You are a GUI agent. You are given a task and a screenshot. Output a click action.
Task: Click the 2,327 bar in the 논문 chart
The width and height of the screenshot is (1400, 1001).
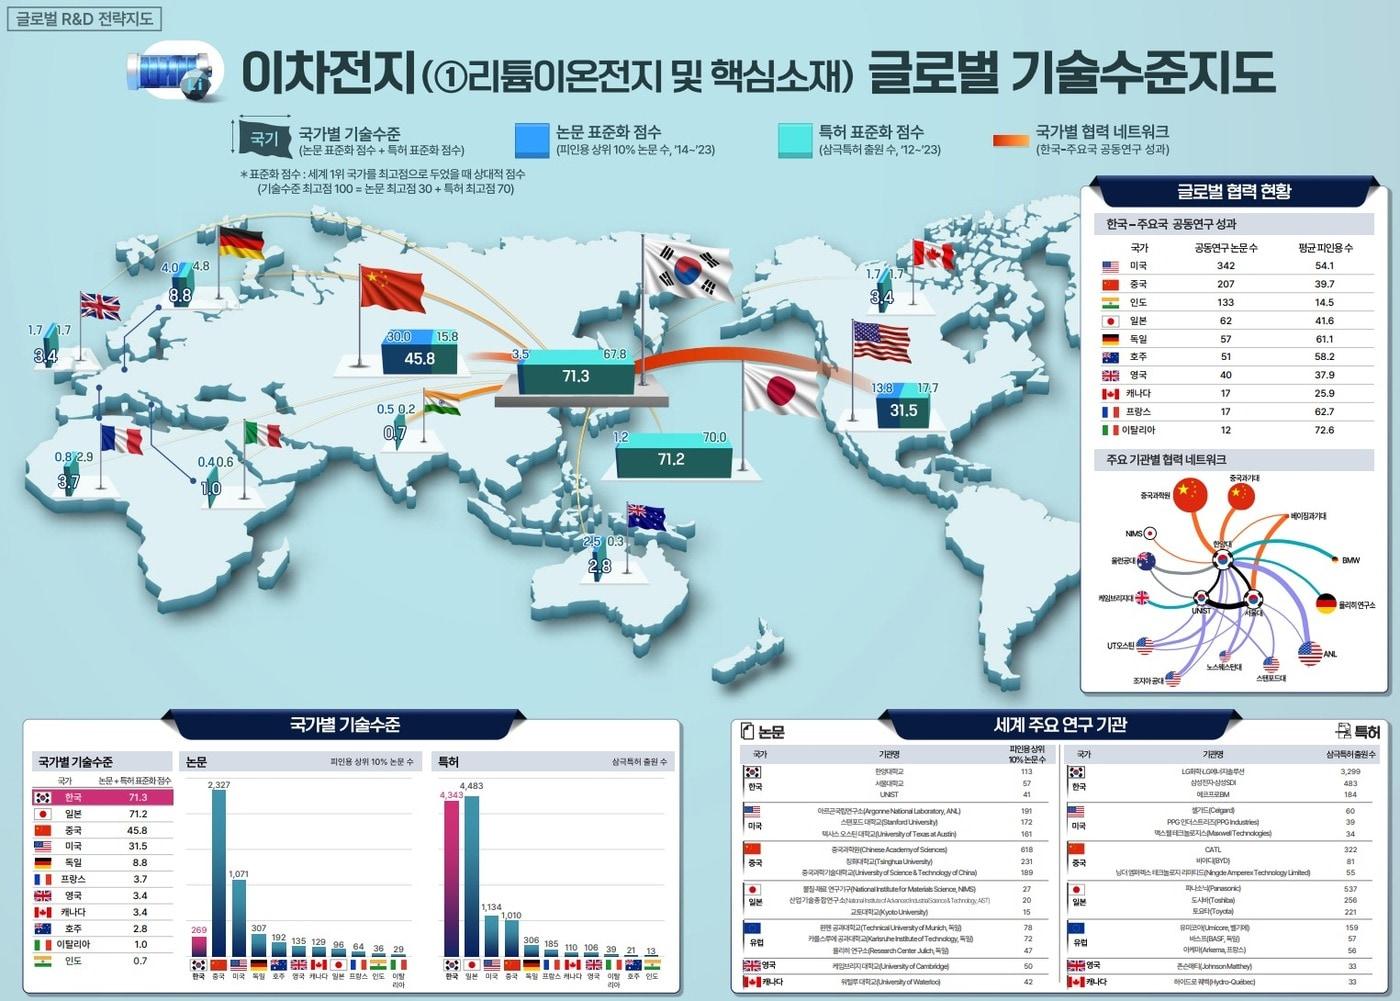pyautogui.click(x=218, y=872)
